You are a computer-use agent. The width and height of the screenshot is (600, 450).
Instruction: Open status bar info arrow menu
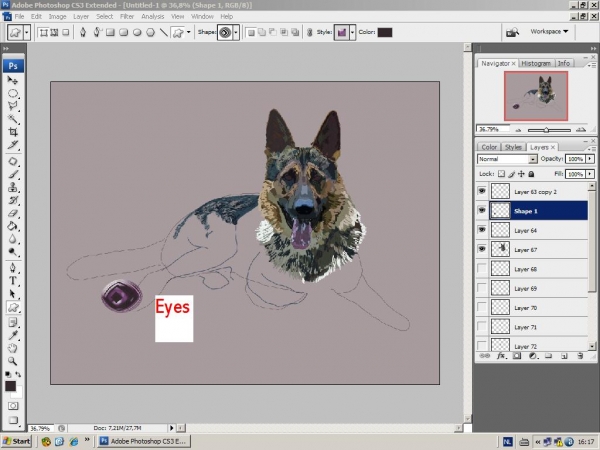tap(171, 428)
